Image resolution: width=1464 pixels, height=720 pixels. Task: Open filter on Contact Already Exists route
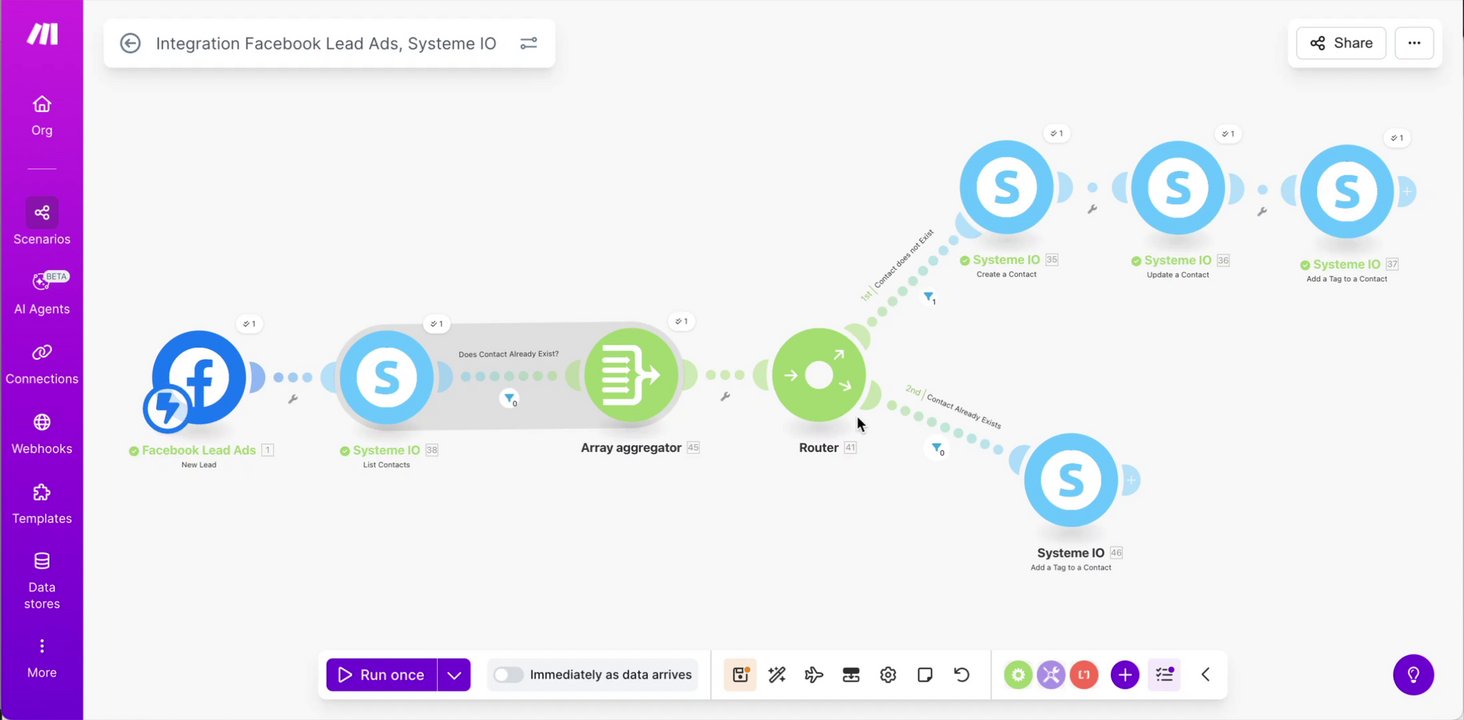point(937,449)
